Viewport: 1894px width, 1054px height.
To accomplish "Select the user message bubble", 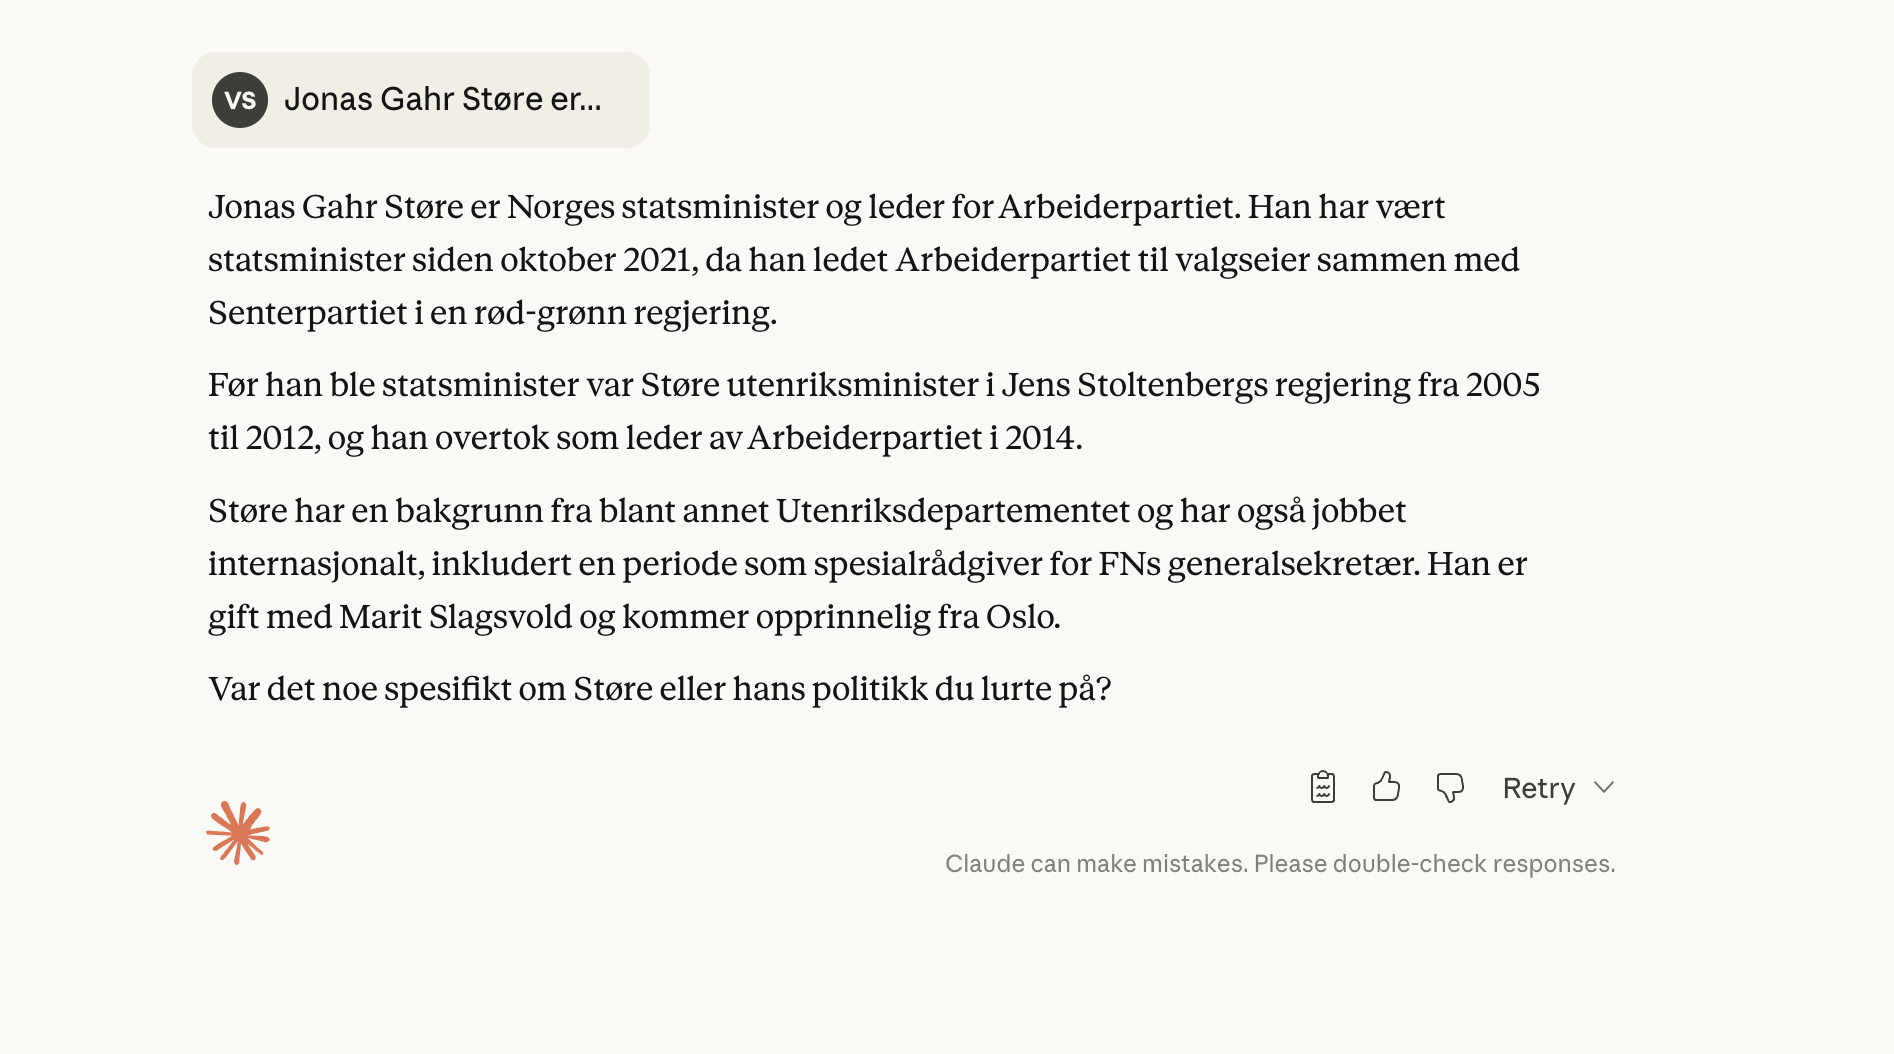I will (x=420, y=99).
